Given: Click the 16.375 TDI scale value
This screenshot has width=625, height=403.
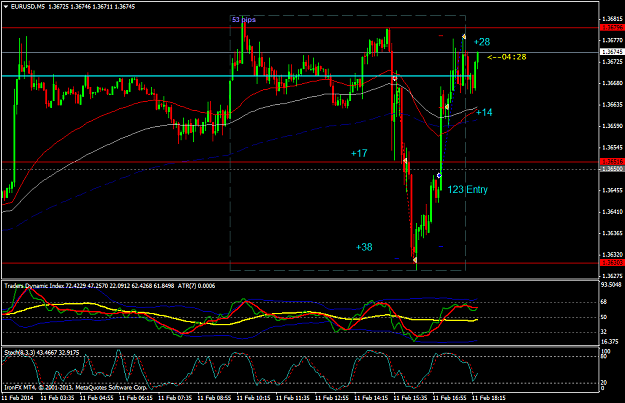Looking at the screenshot, I should point(609,342).
